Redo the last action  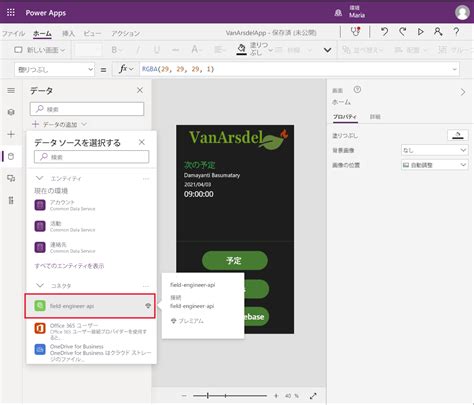403,32
